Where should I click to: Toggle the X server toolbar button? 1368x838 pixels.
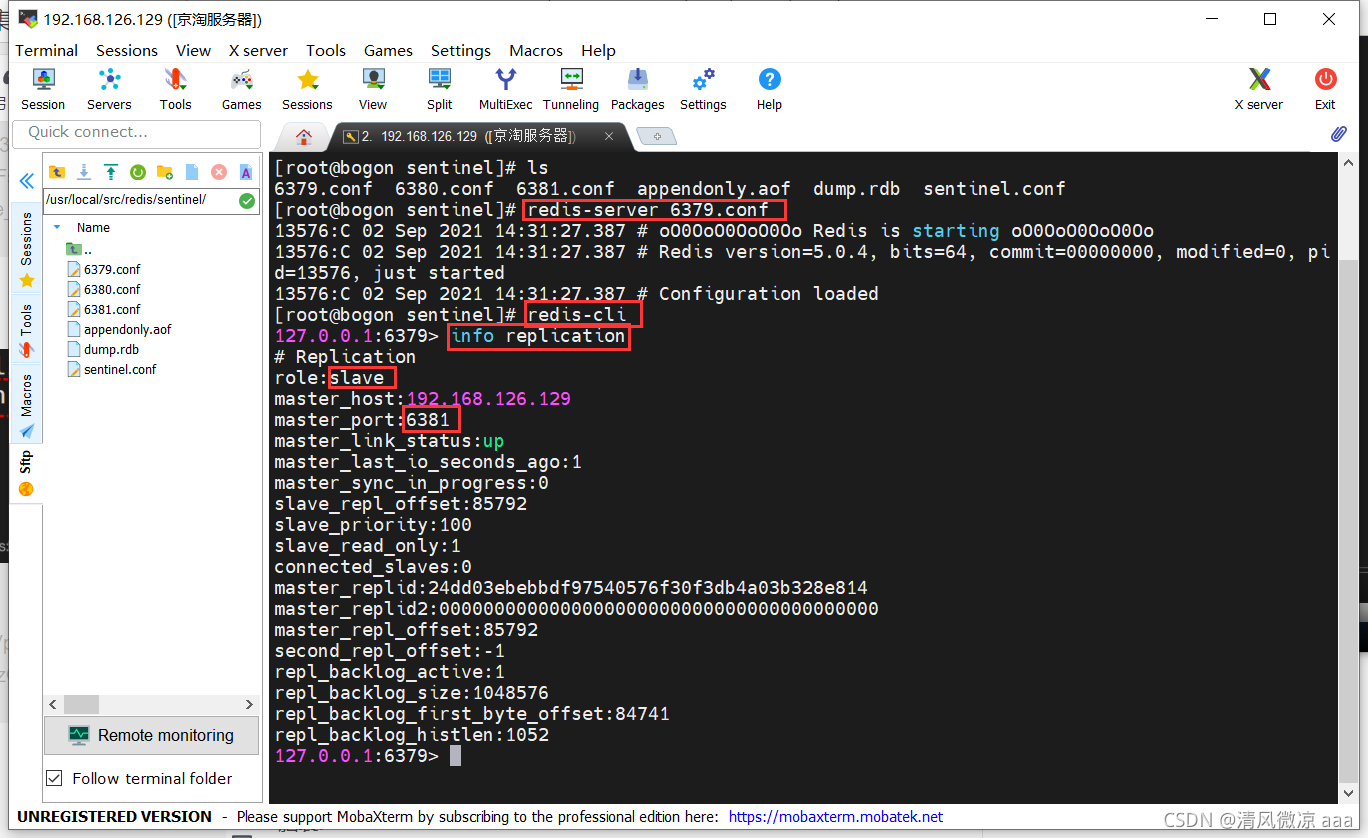[1259, 89]
